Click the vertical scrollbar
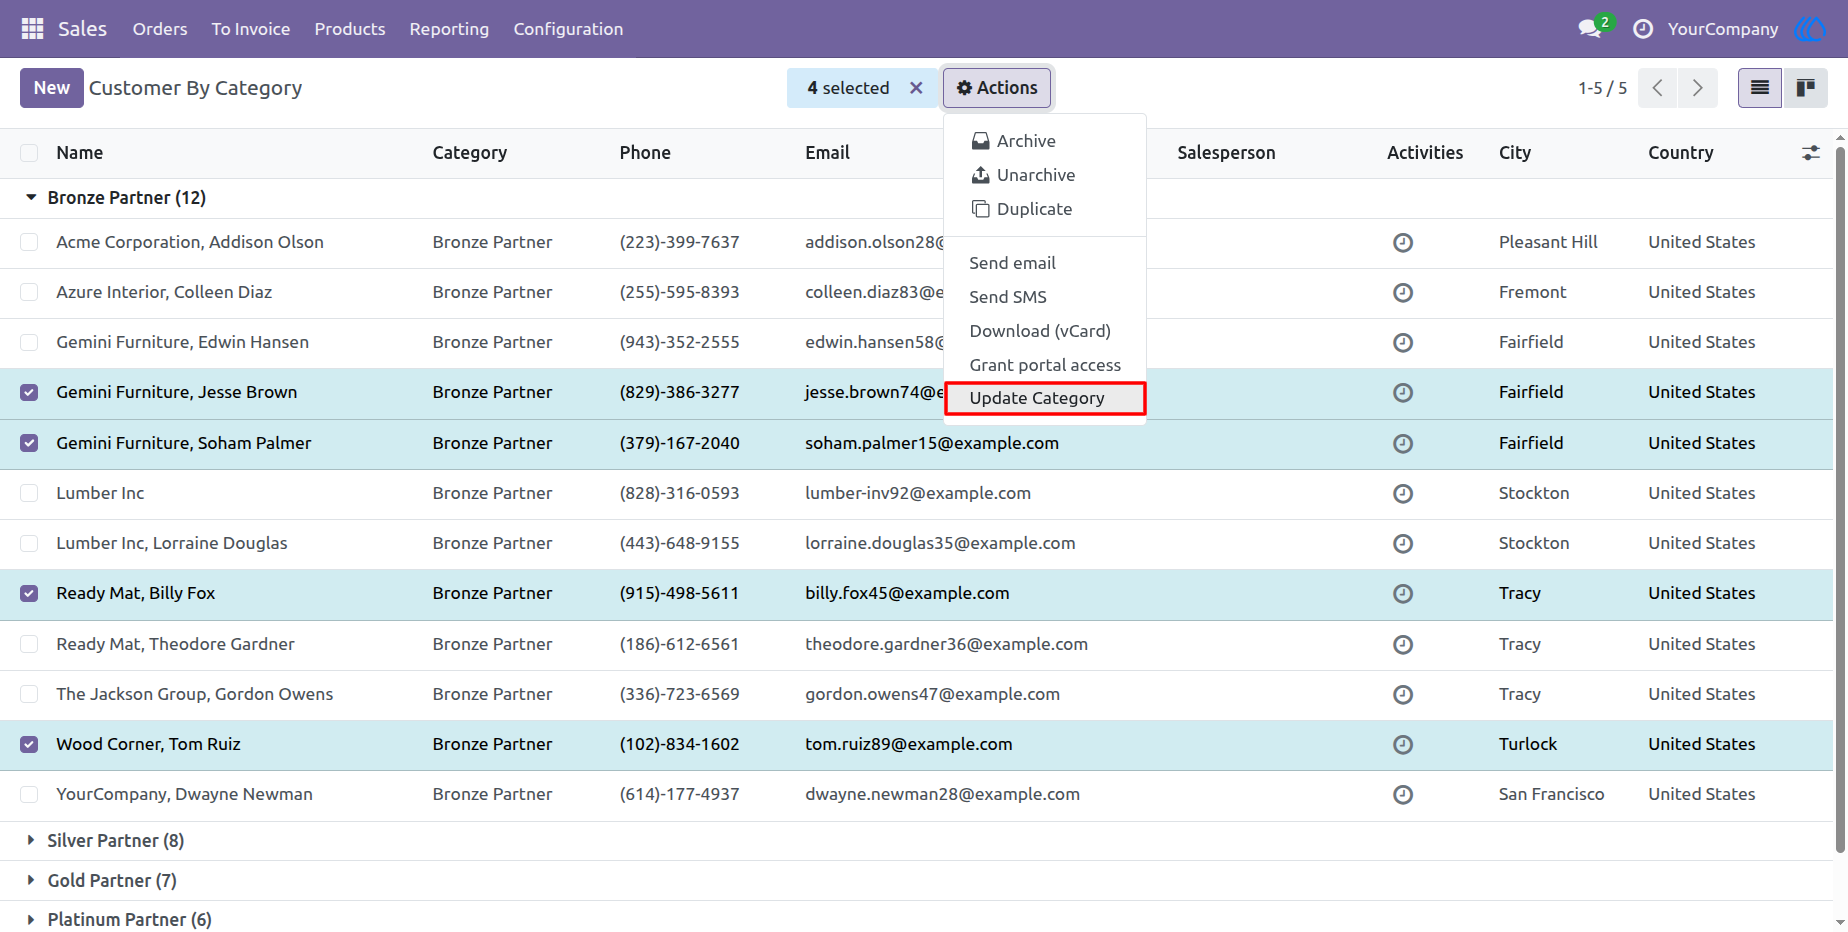The width and height of the screenshot is (1848, 932). point(1840,500)
